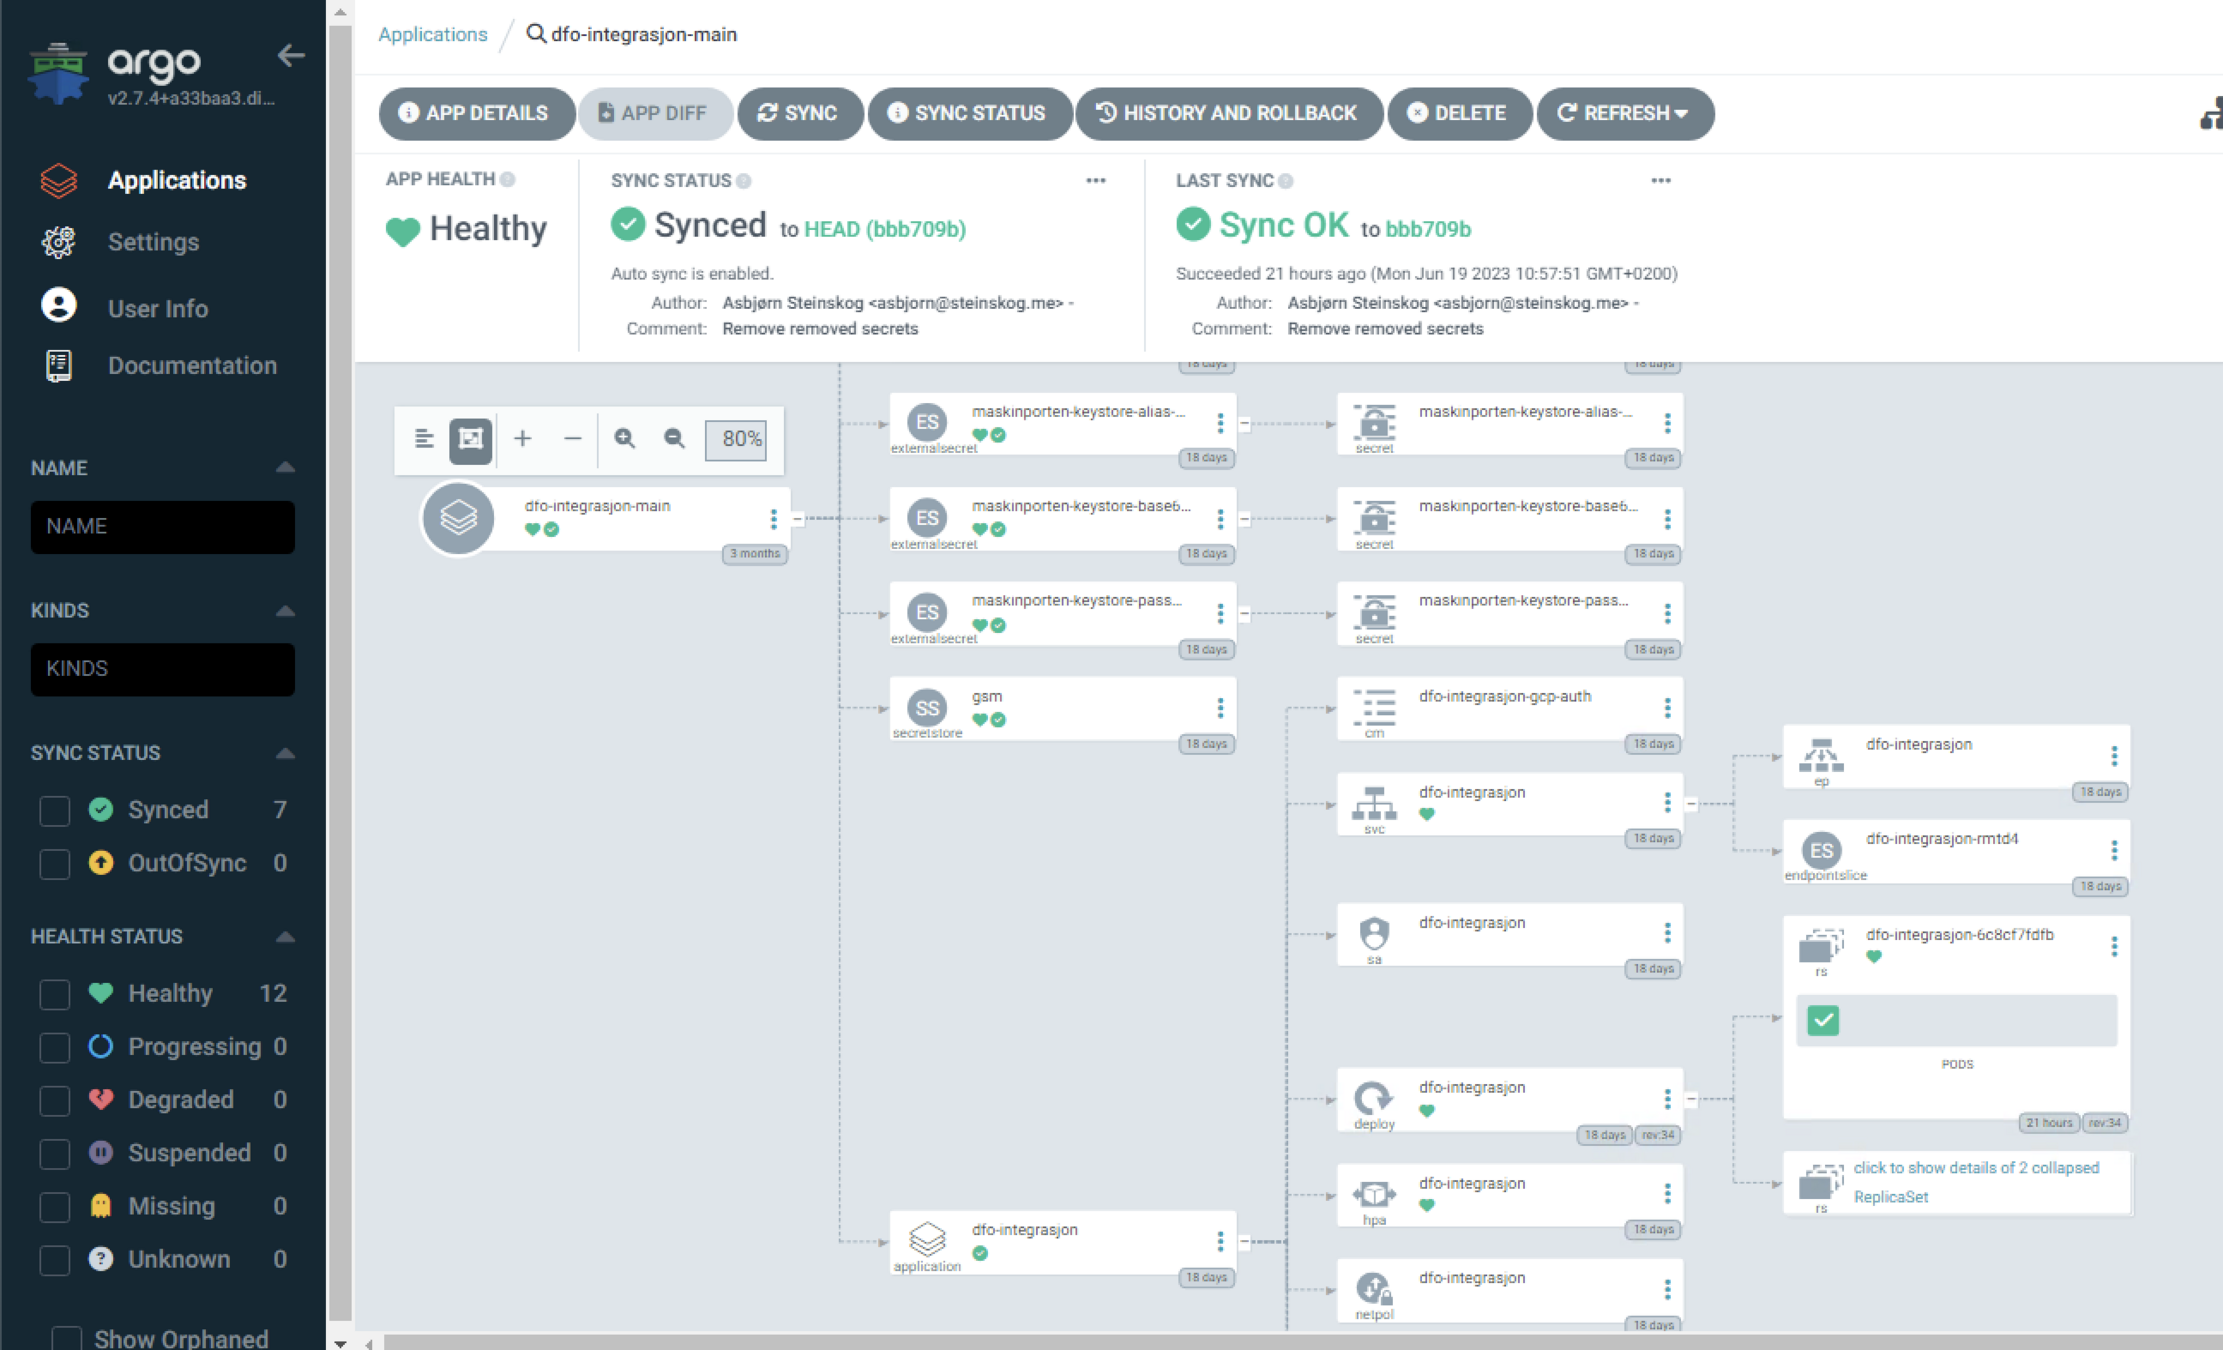Tick the Healthy health status checkbox
This screenshot has width=2223, height=1350.
[55, 994]
